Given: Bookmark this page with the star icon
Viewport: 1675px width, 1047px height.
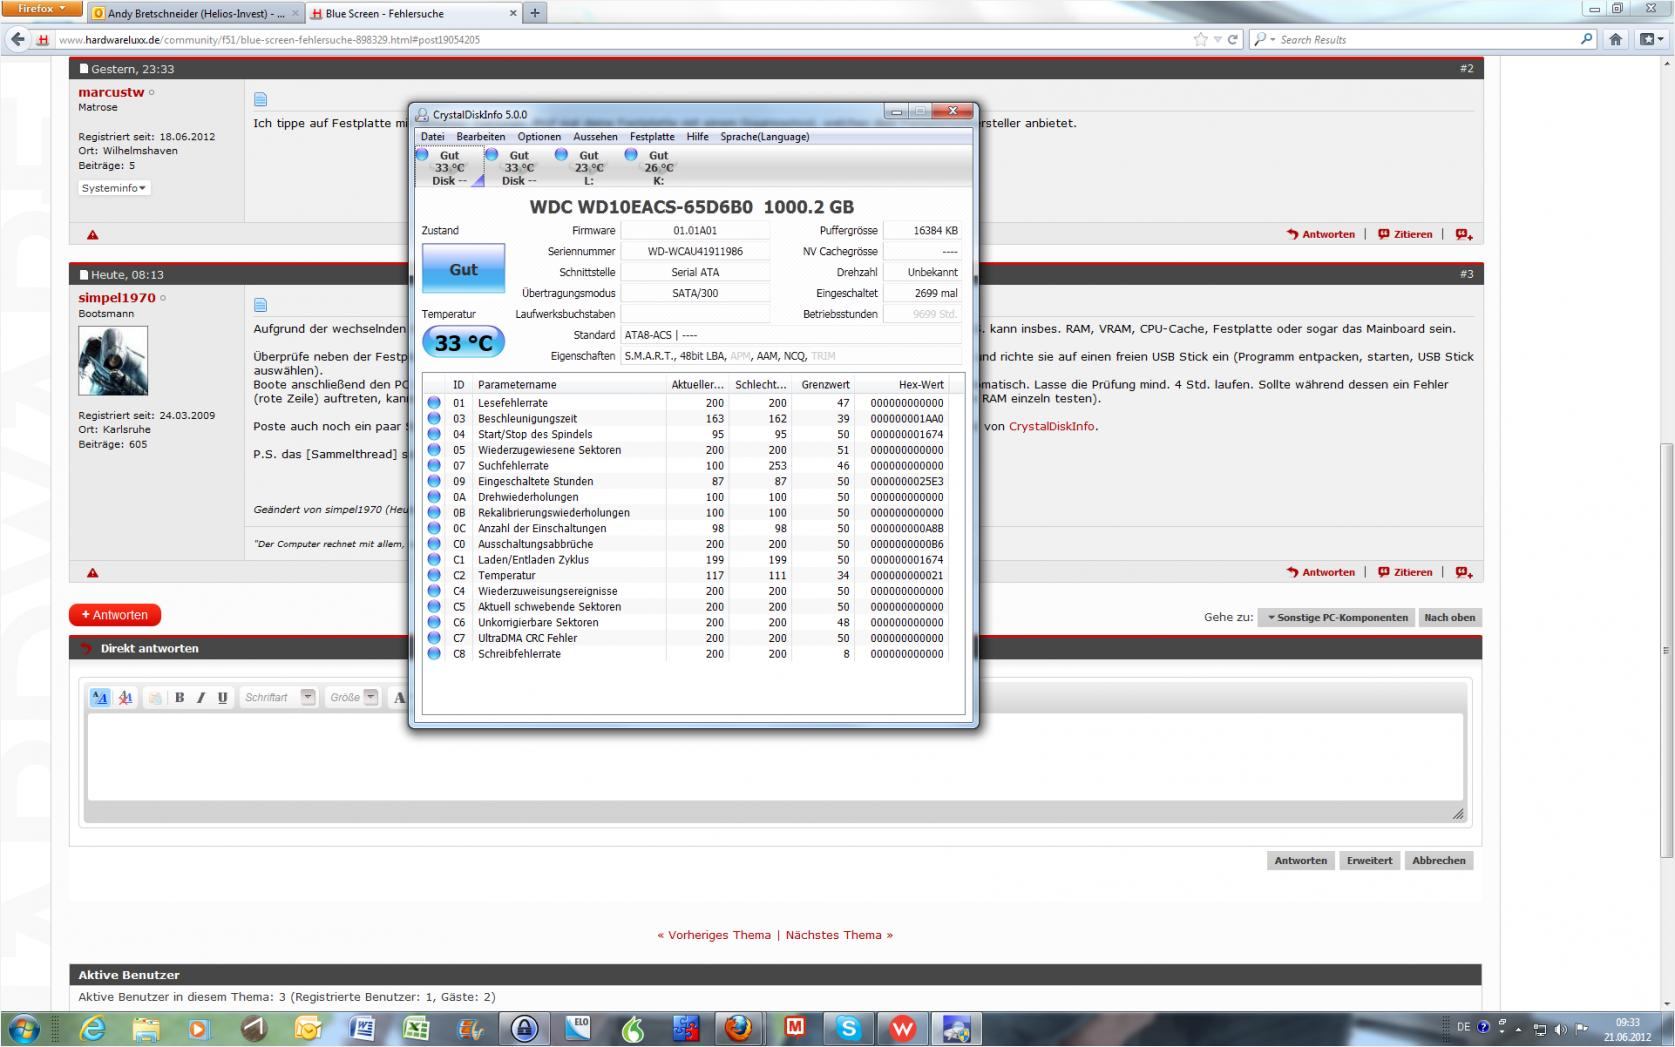Looking at the screenshot, I should [1200, 39].
